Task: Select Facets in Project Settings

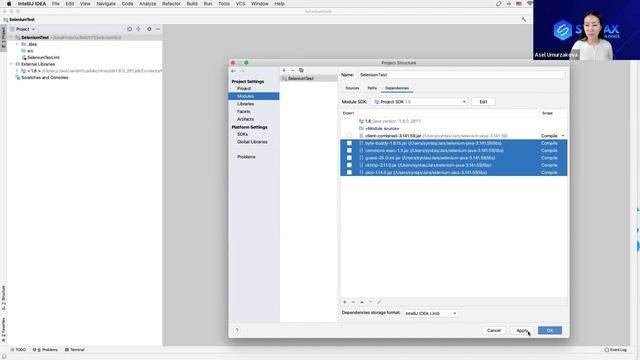Action: coord(244,111)
